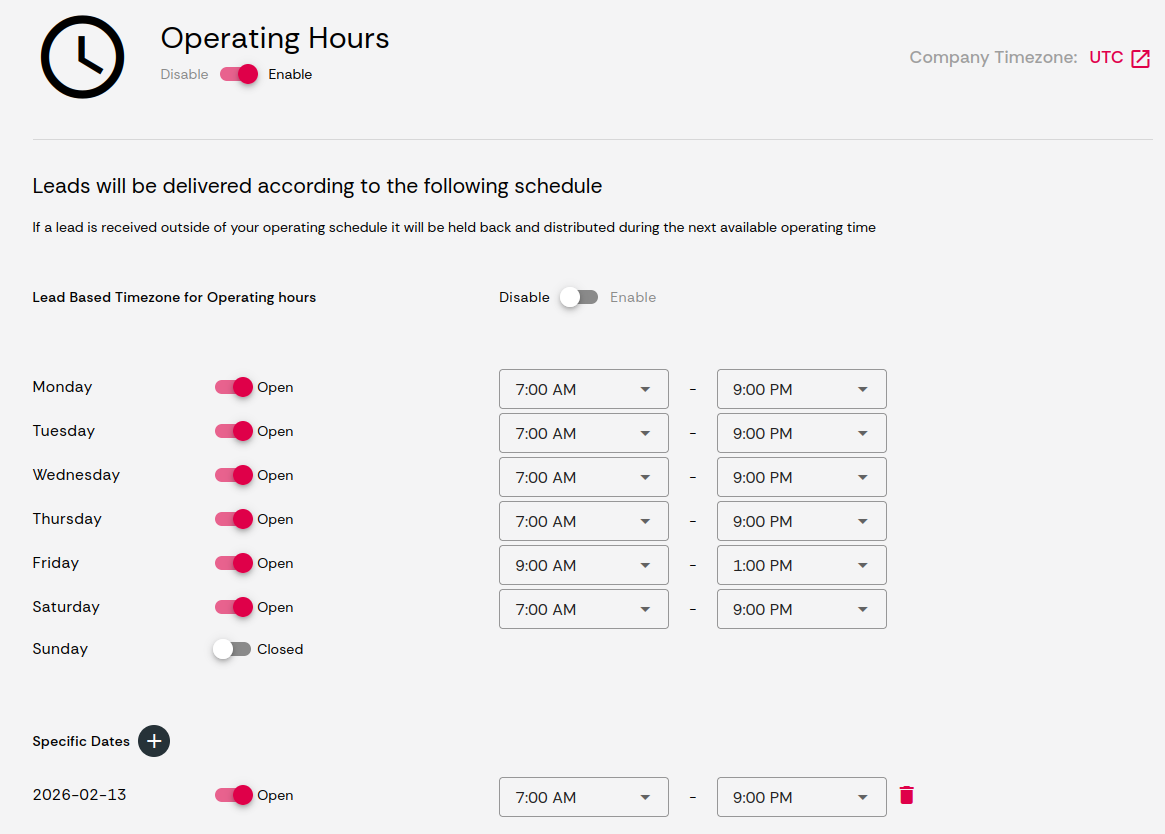This screenshot has width=1165, height=834.
Task: Open the Company Timezone external link icon
Action: (x=1143, y=57)
